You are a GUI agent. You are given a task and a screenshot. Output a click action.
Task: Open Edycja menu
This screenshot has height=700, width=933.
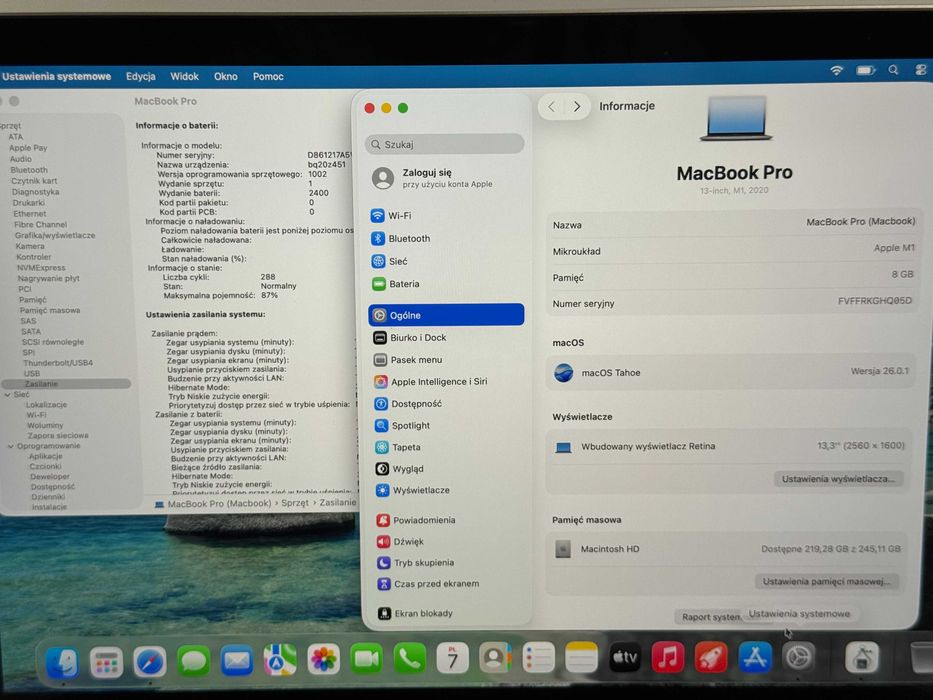[x=140, y=76]
